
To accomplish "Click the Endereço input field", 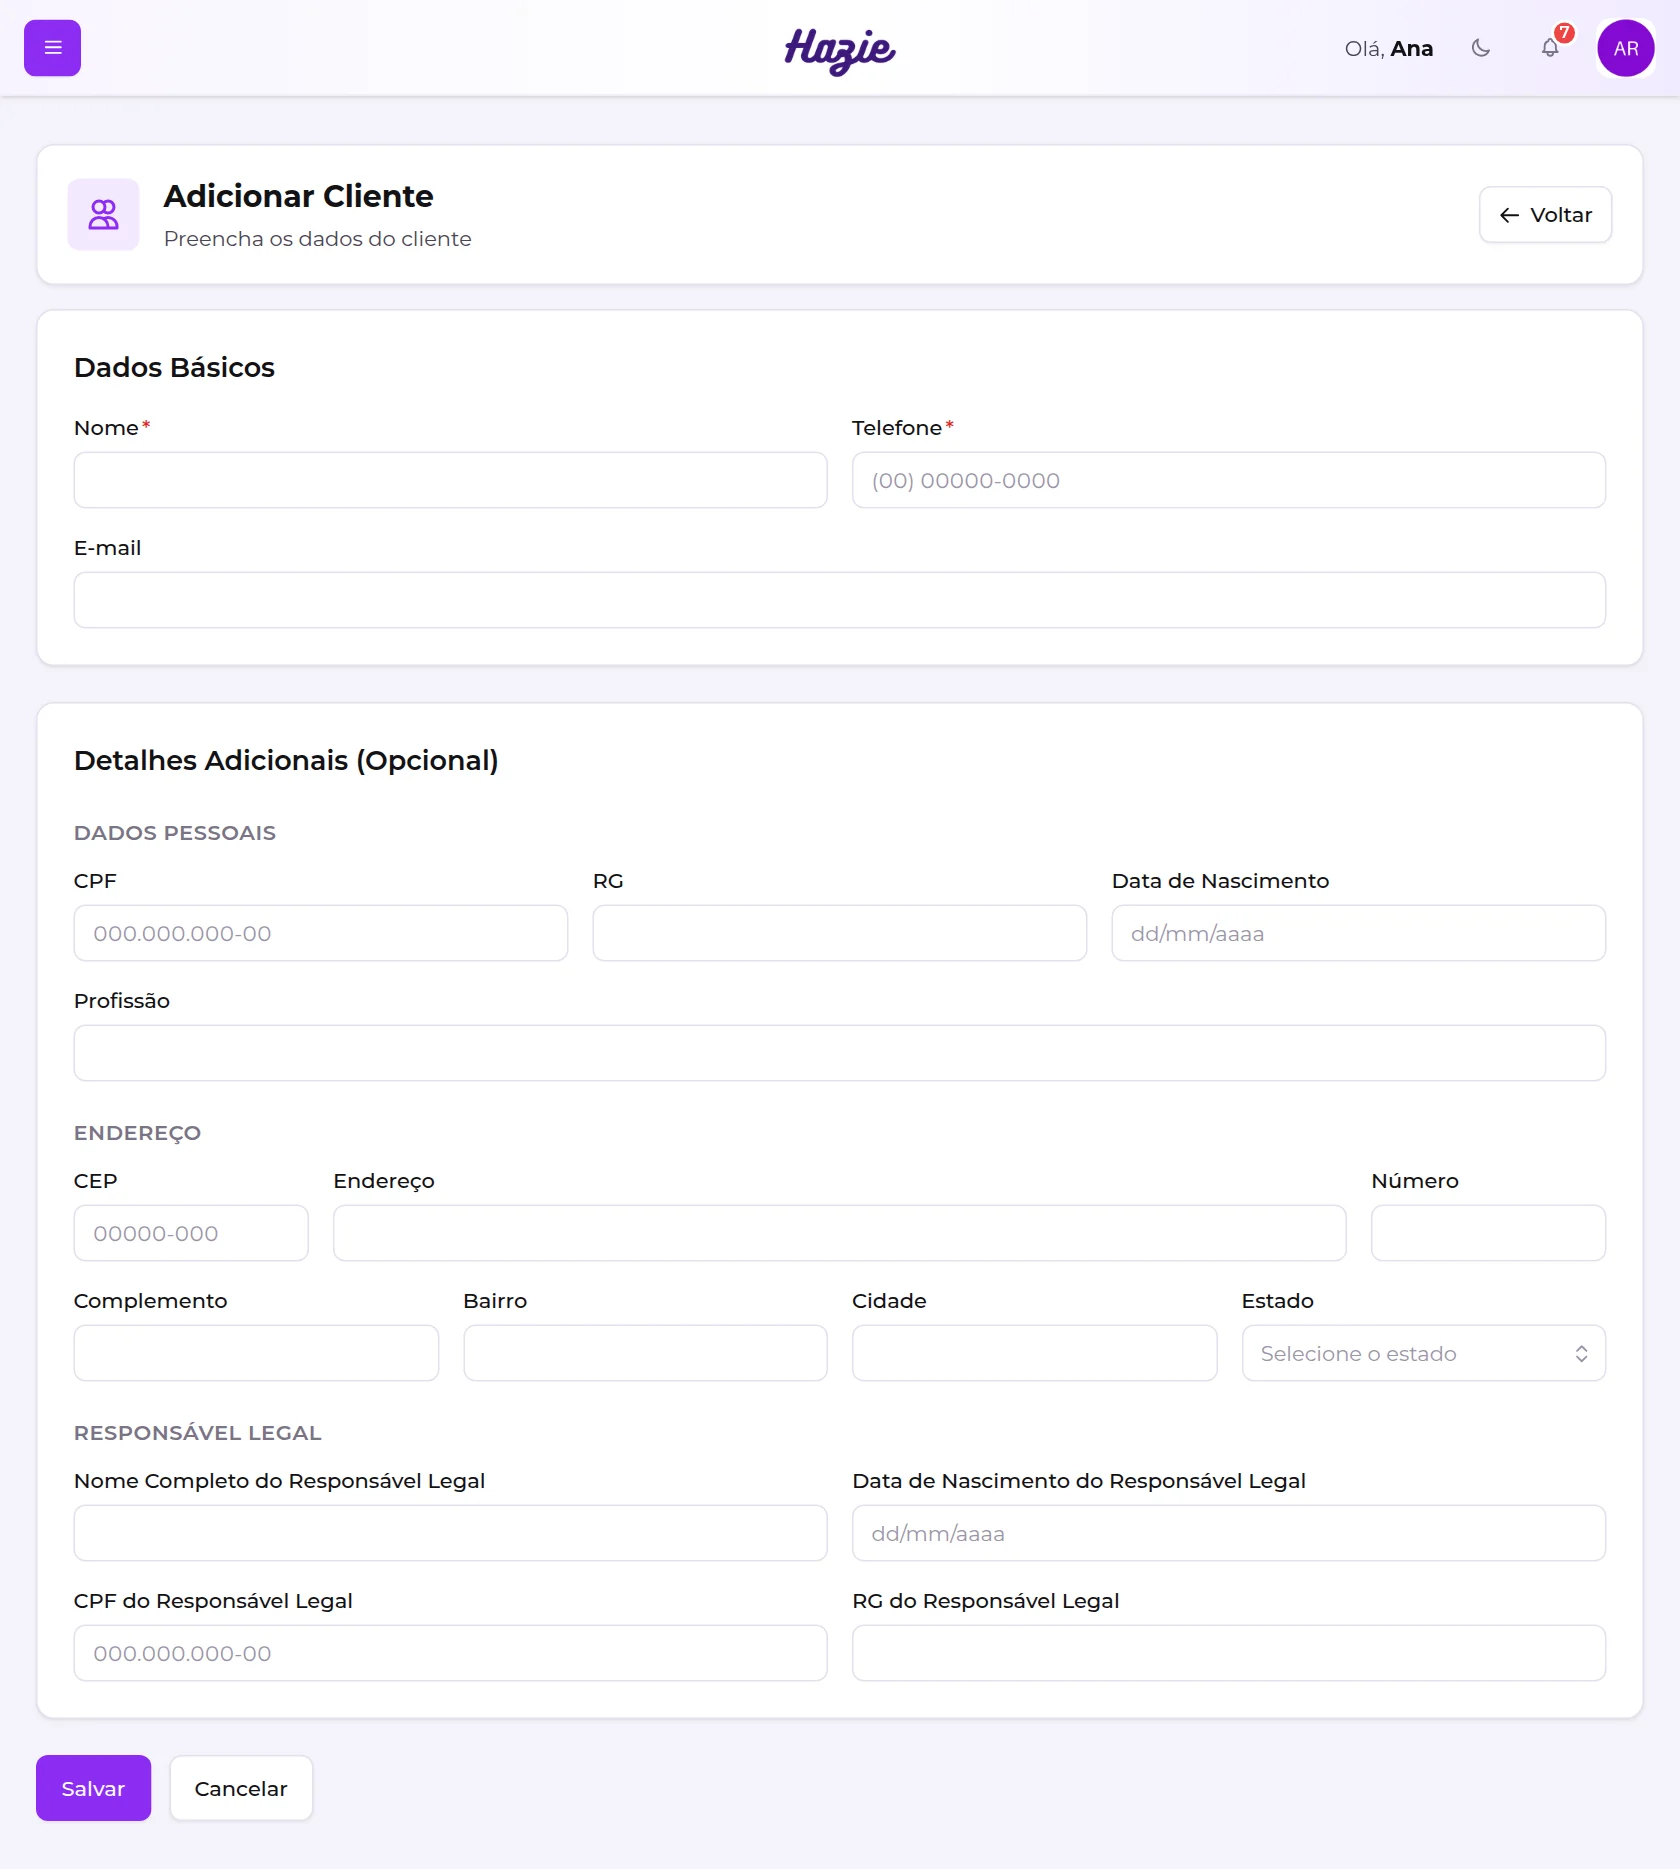I will (x=840, y=1233).
